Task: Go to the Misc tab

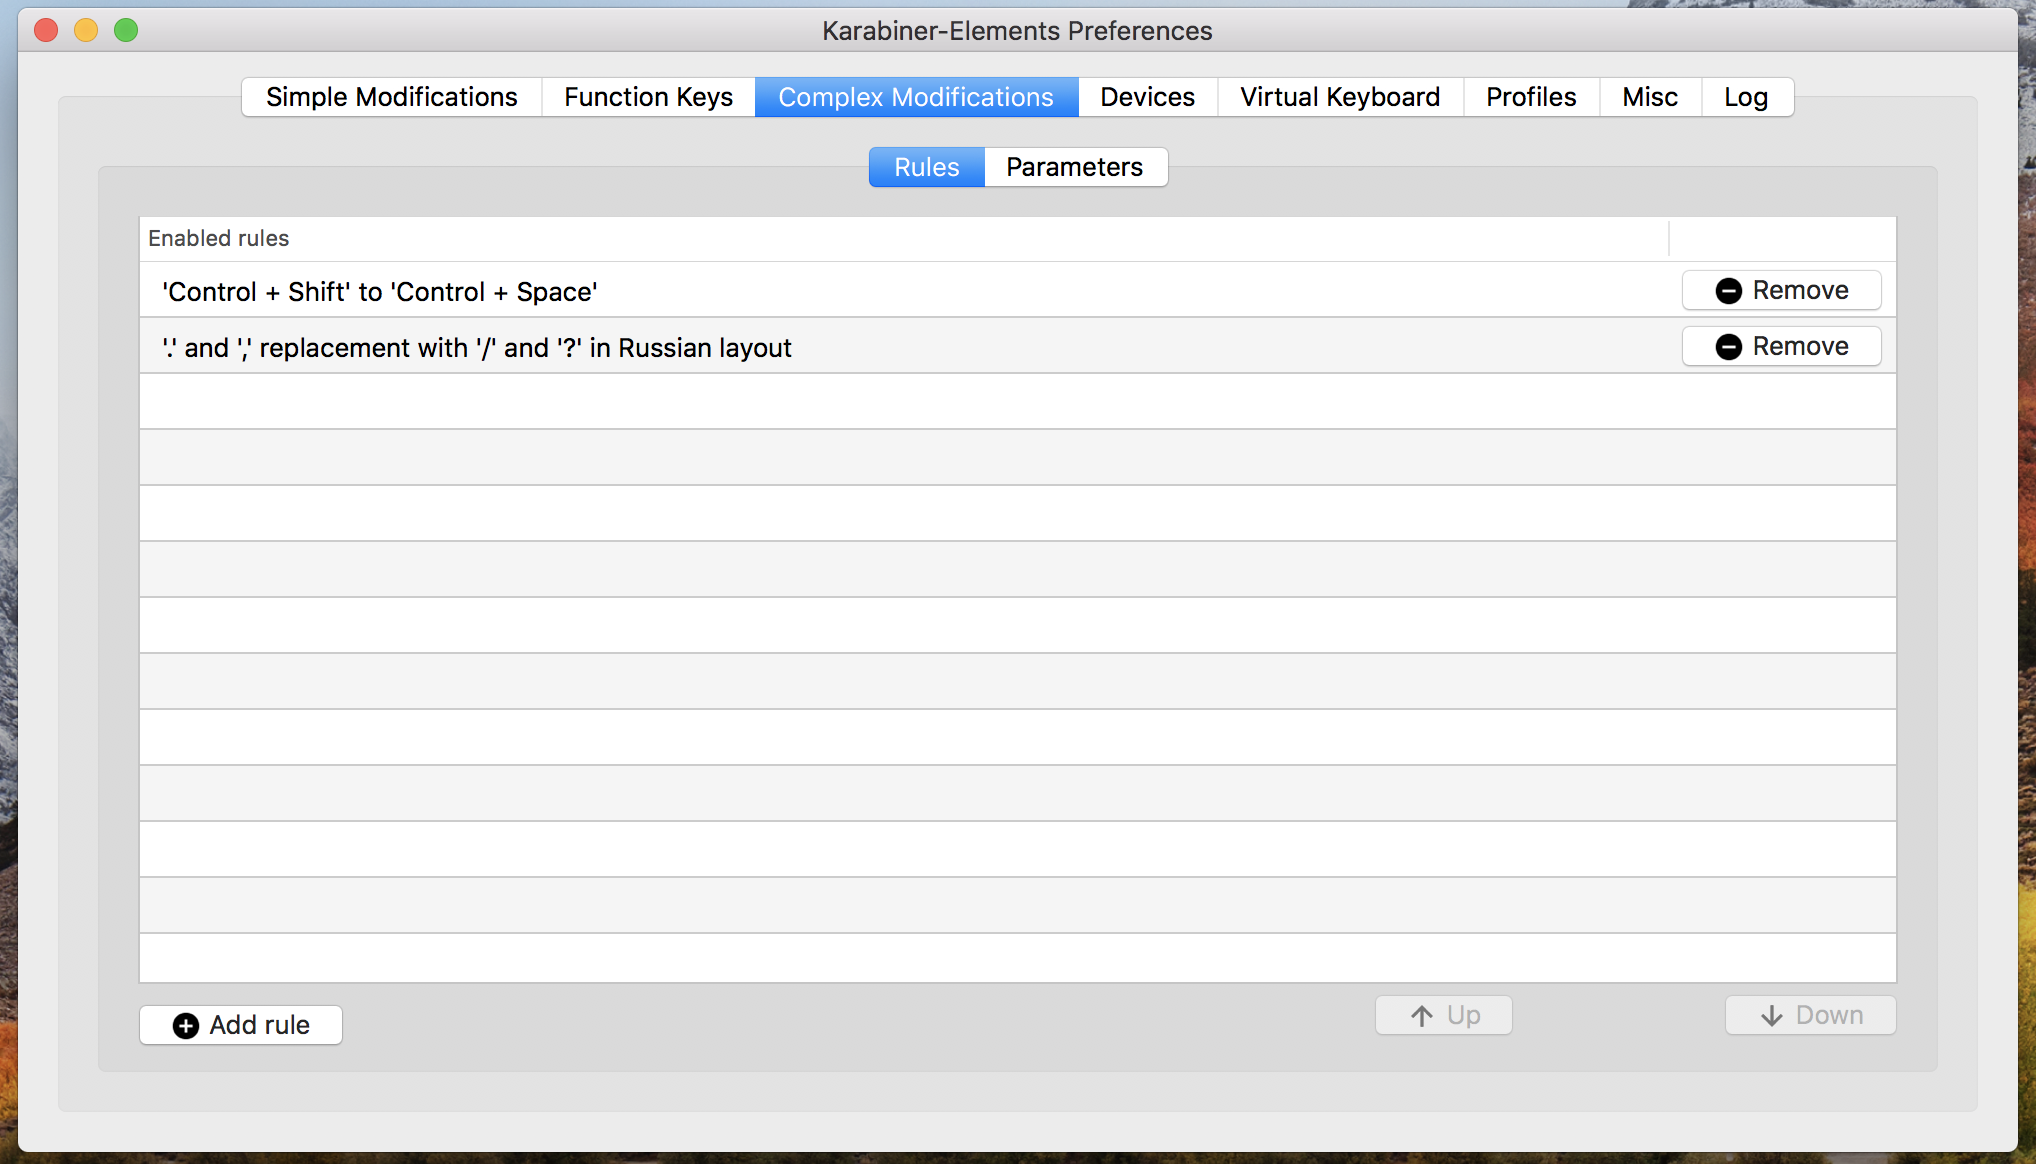Action: (1650, 97)
